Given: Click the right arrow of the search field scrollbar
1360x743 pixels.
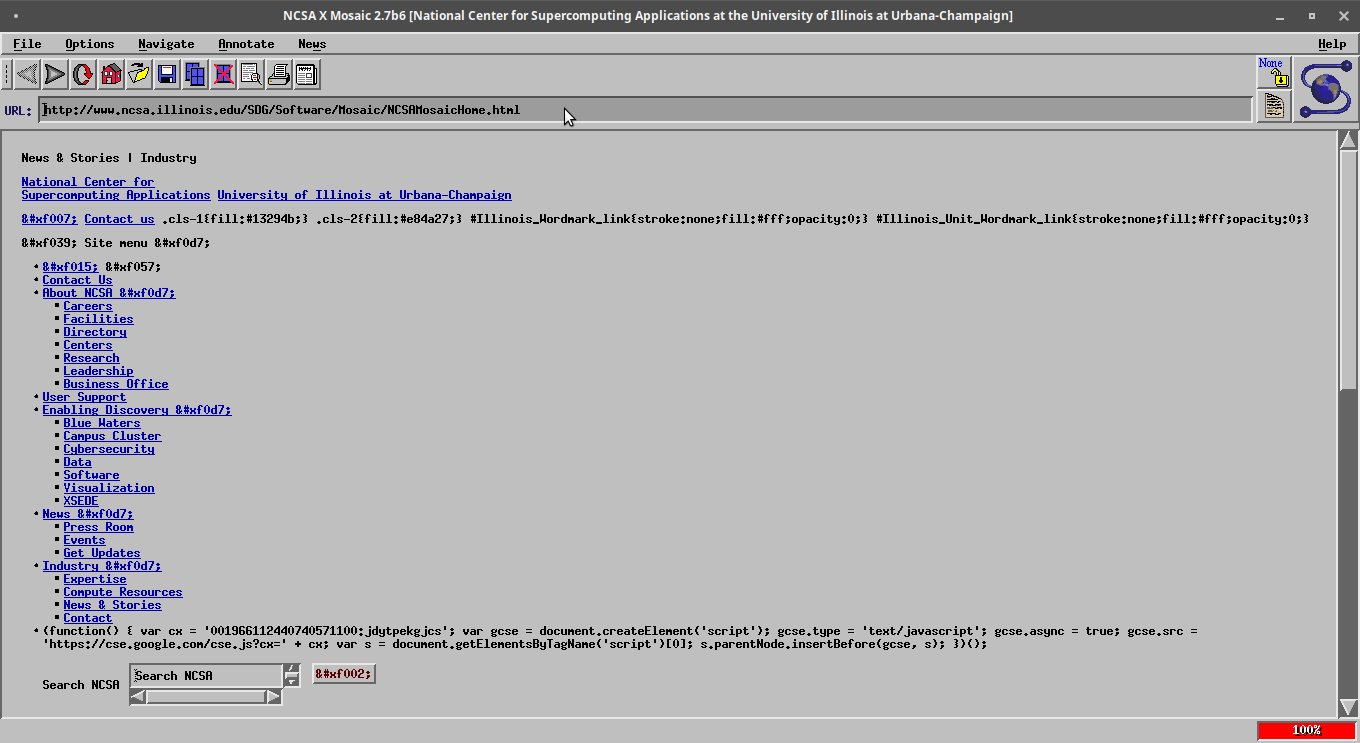Looking at the screenshot, I should click(274, 697).
